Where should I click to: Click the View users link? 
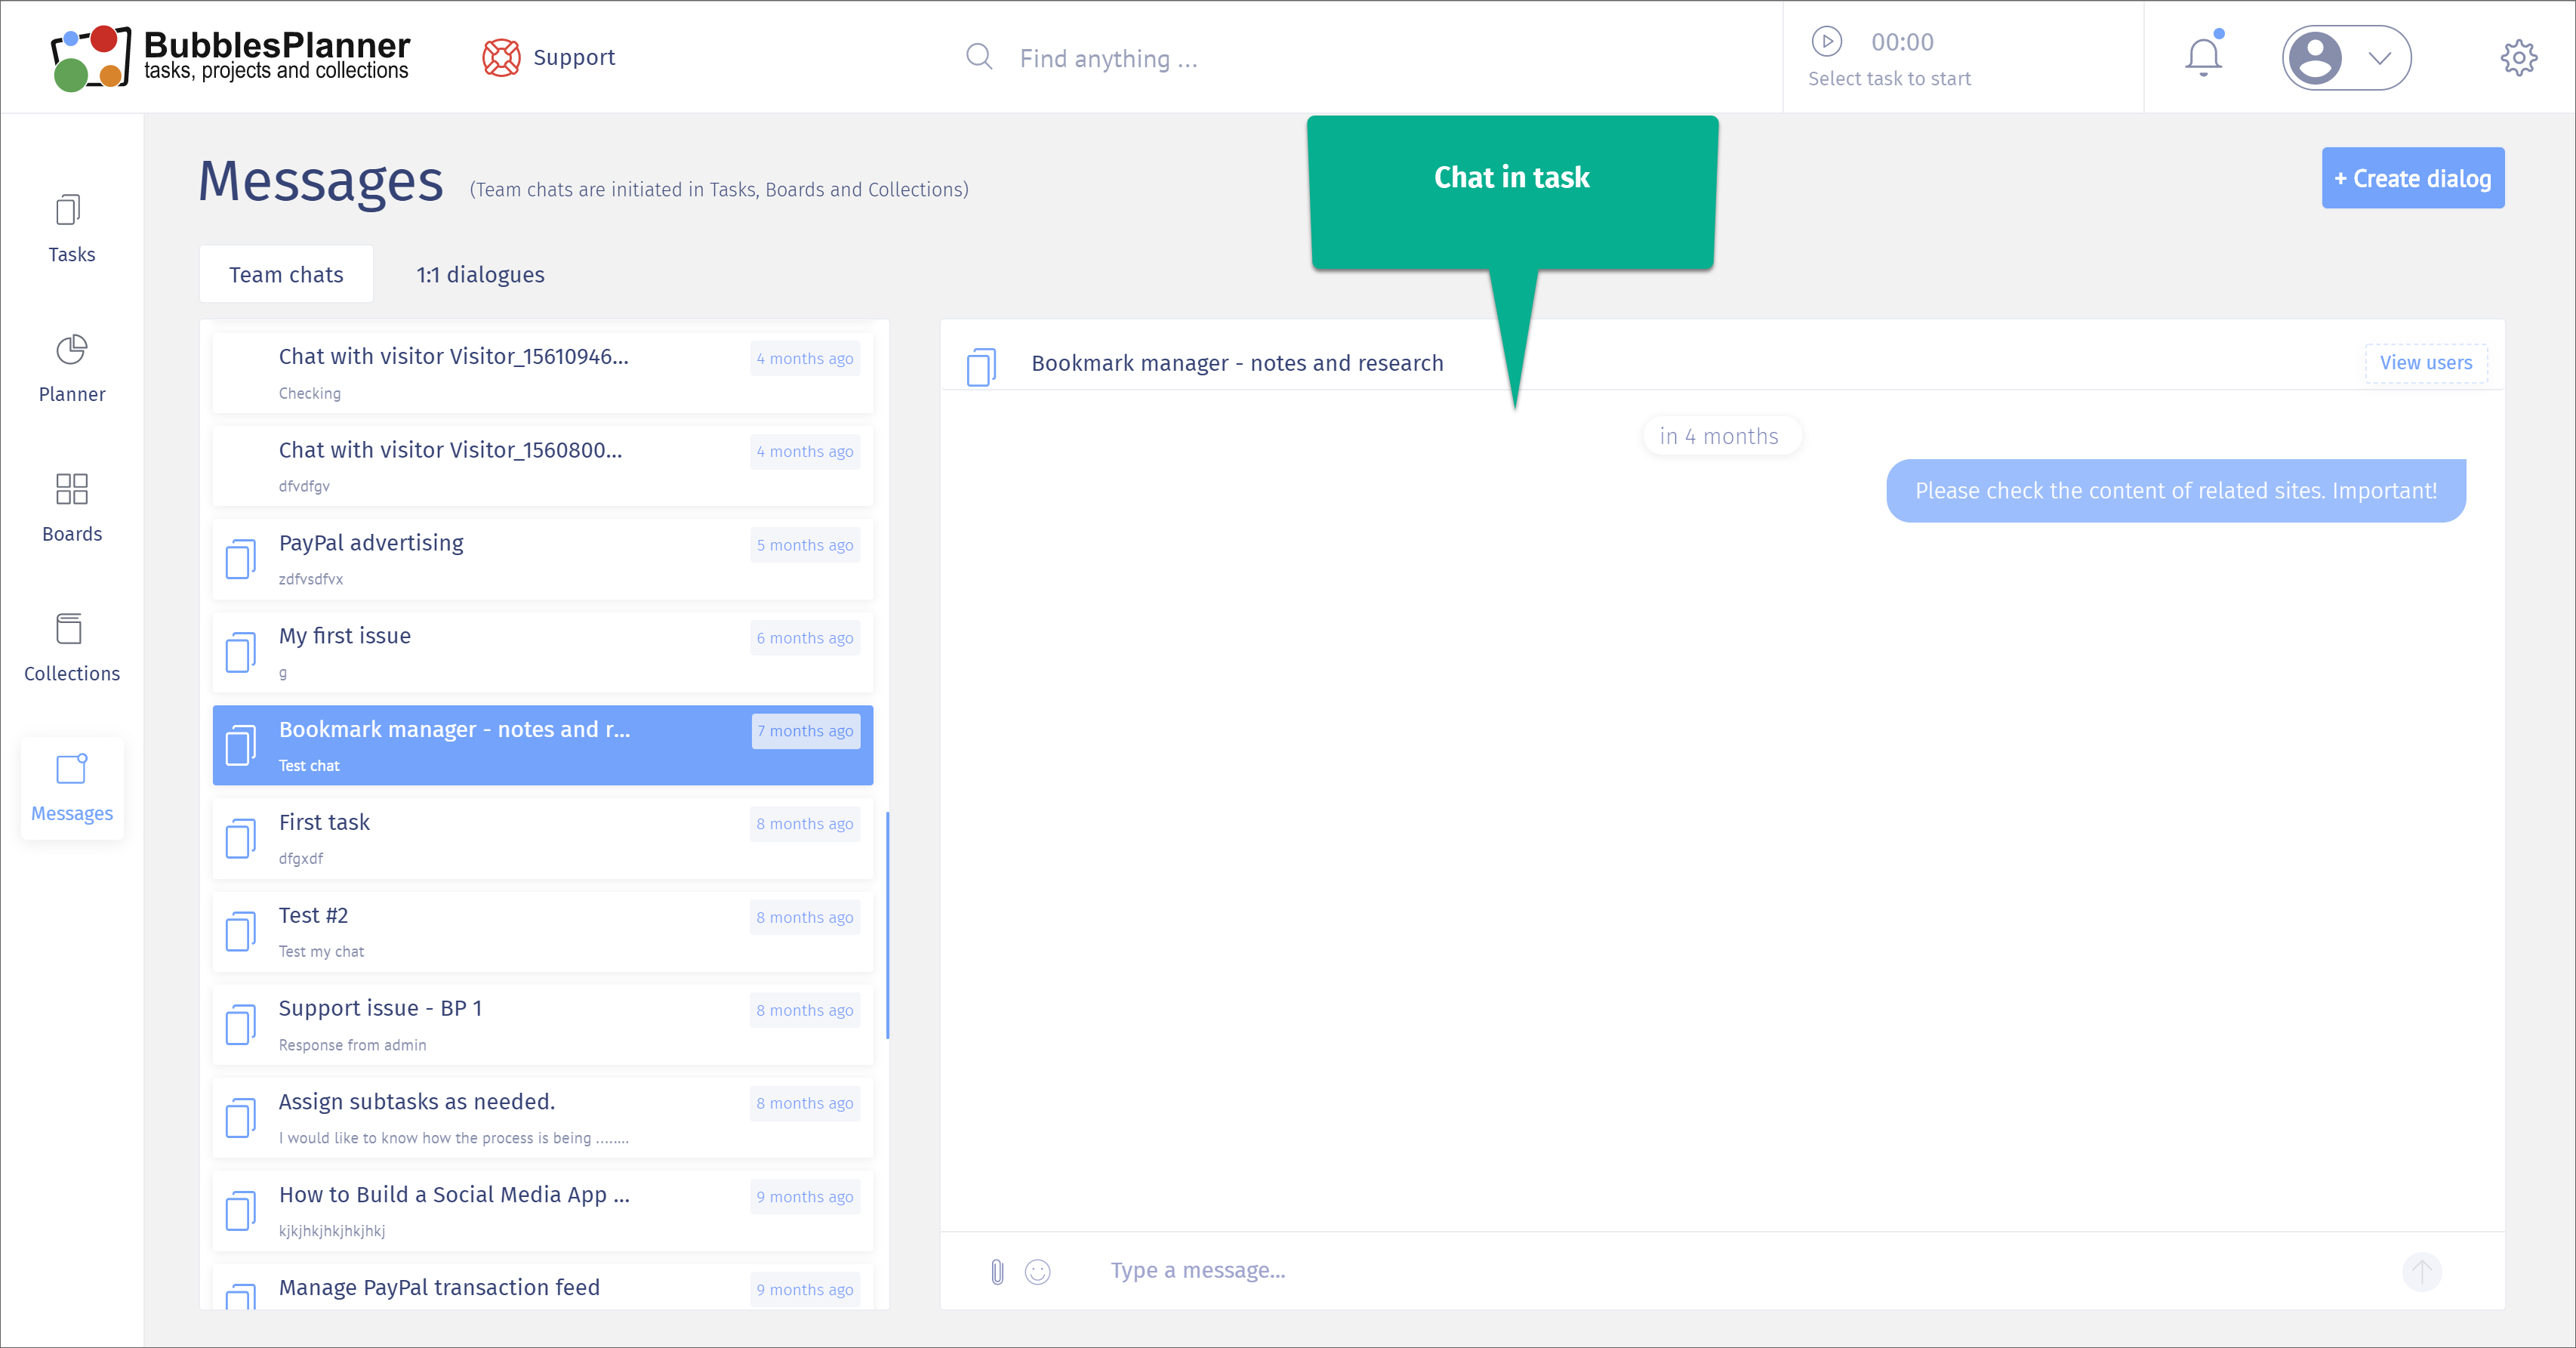[2425, 363]
